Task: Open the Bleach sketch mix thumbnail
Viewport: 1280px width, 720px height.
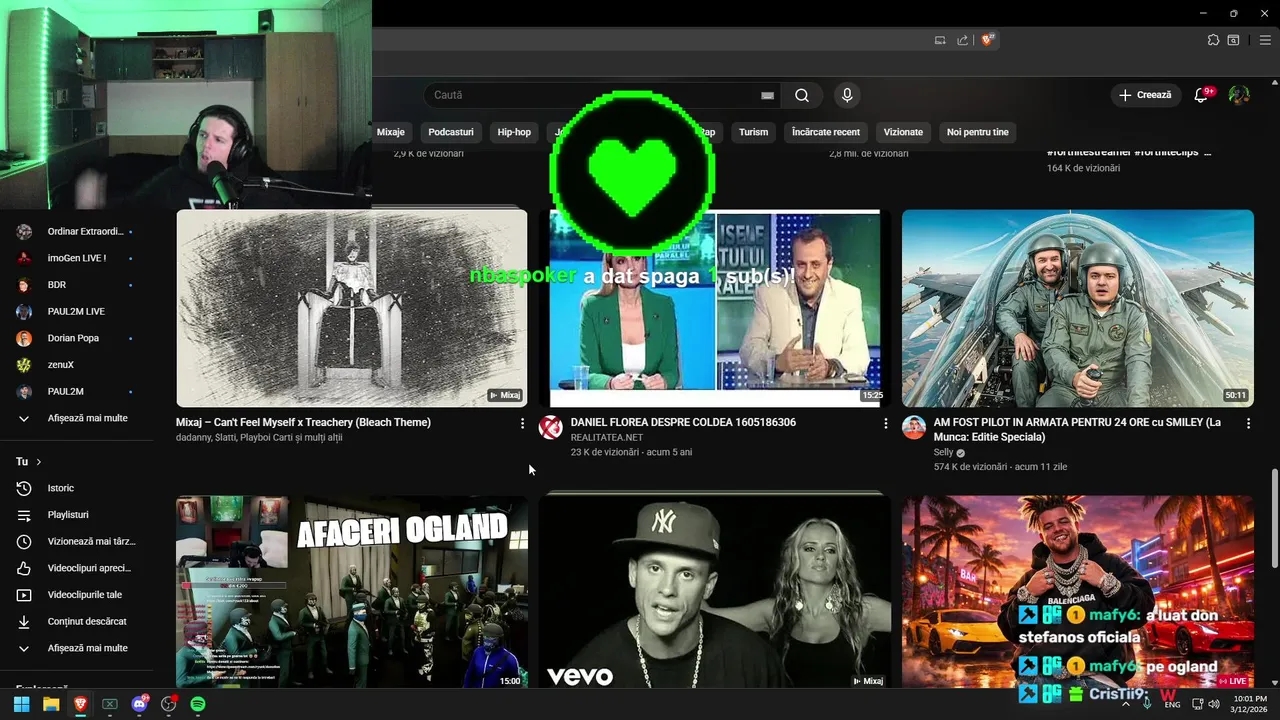Action: point(352,308)
